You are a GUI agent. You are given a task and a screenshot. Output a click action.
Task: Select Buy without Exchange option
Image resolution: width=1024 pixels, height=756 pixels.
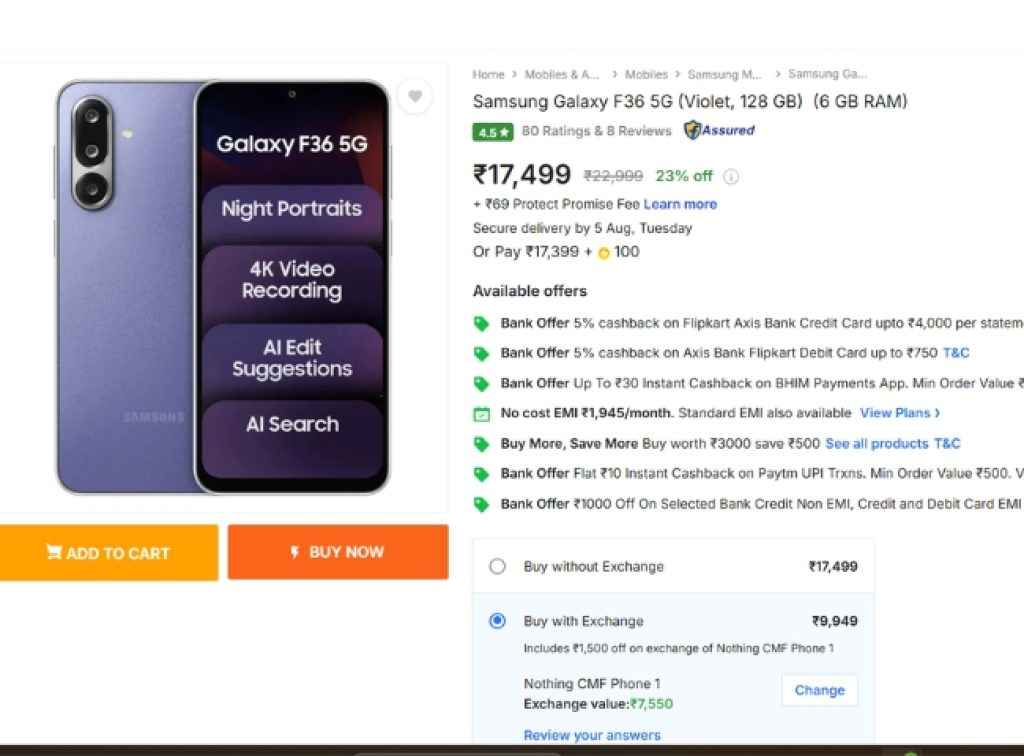point(497,566)
